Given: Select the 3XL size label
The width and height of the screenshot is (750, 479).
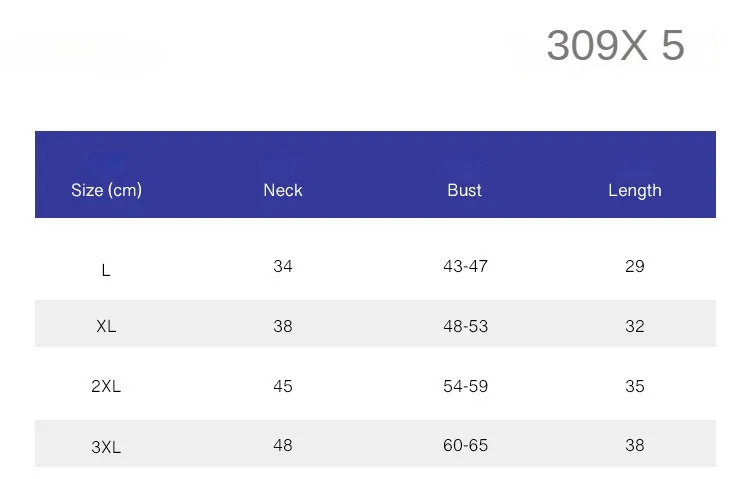Looking at the screenshot, I should pyautogui.click(x=106, y=447).
